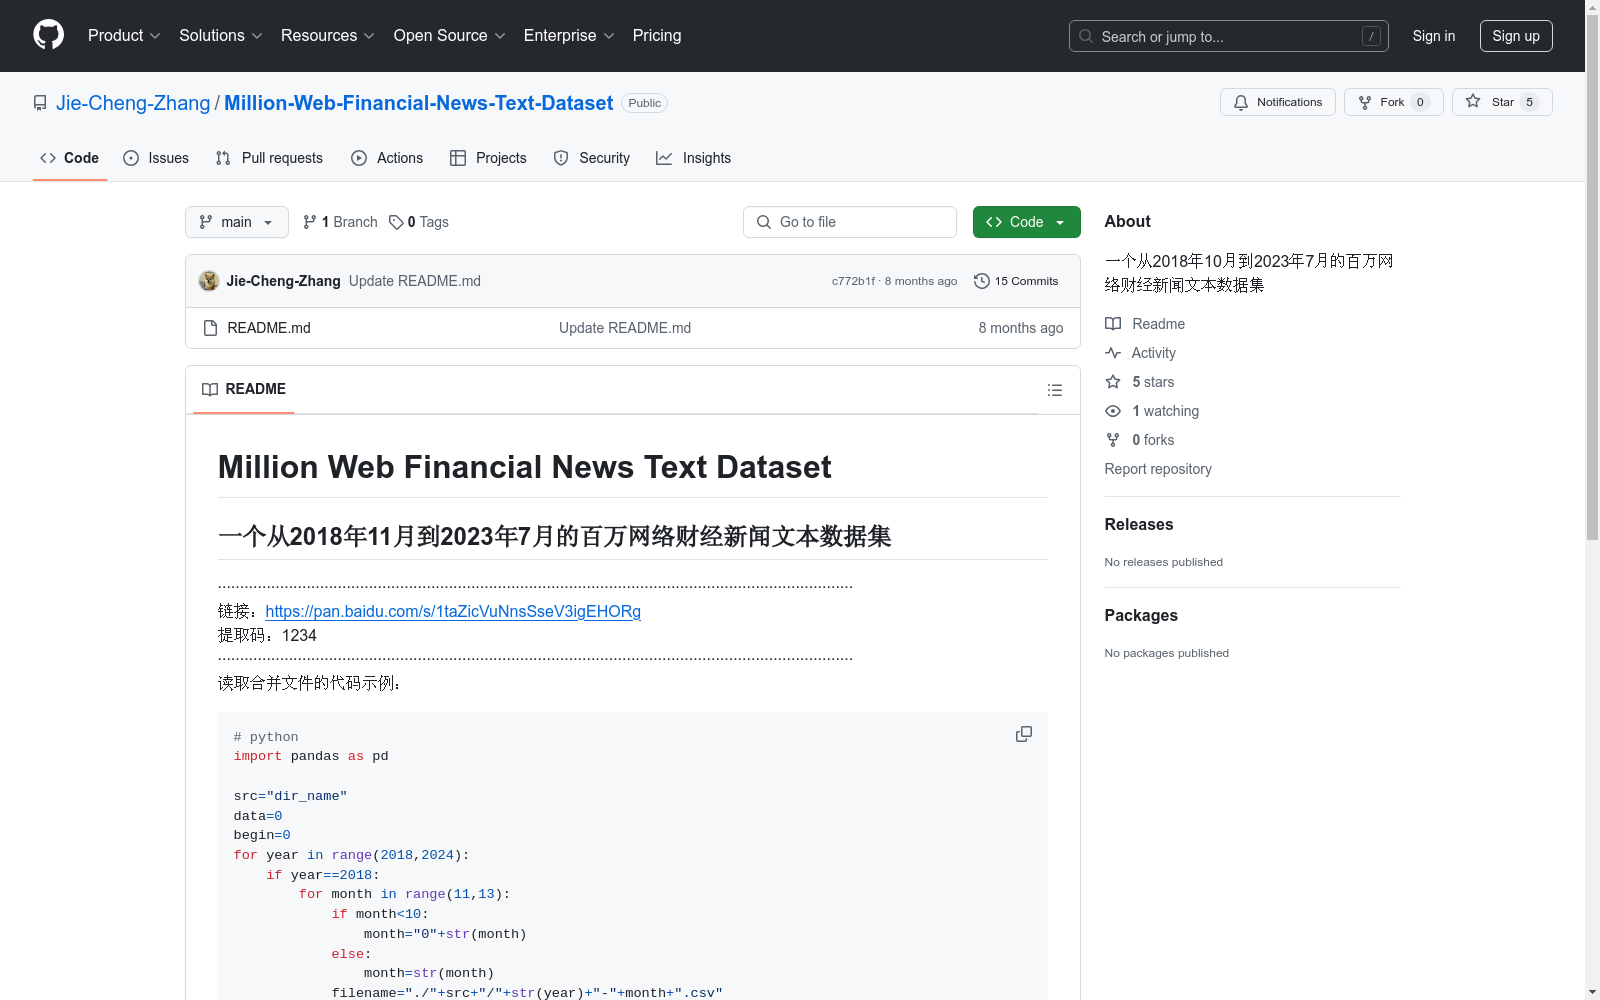Open the Projects tab
Screen dimensions: 1600x1000
tap(488, 158)
